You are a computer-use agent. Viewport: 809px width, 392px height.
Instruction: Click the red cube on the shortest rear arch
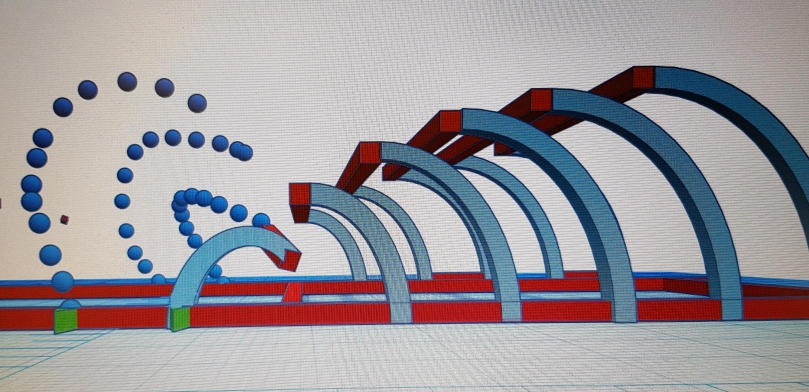[300, 202]
